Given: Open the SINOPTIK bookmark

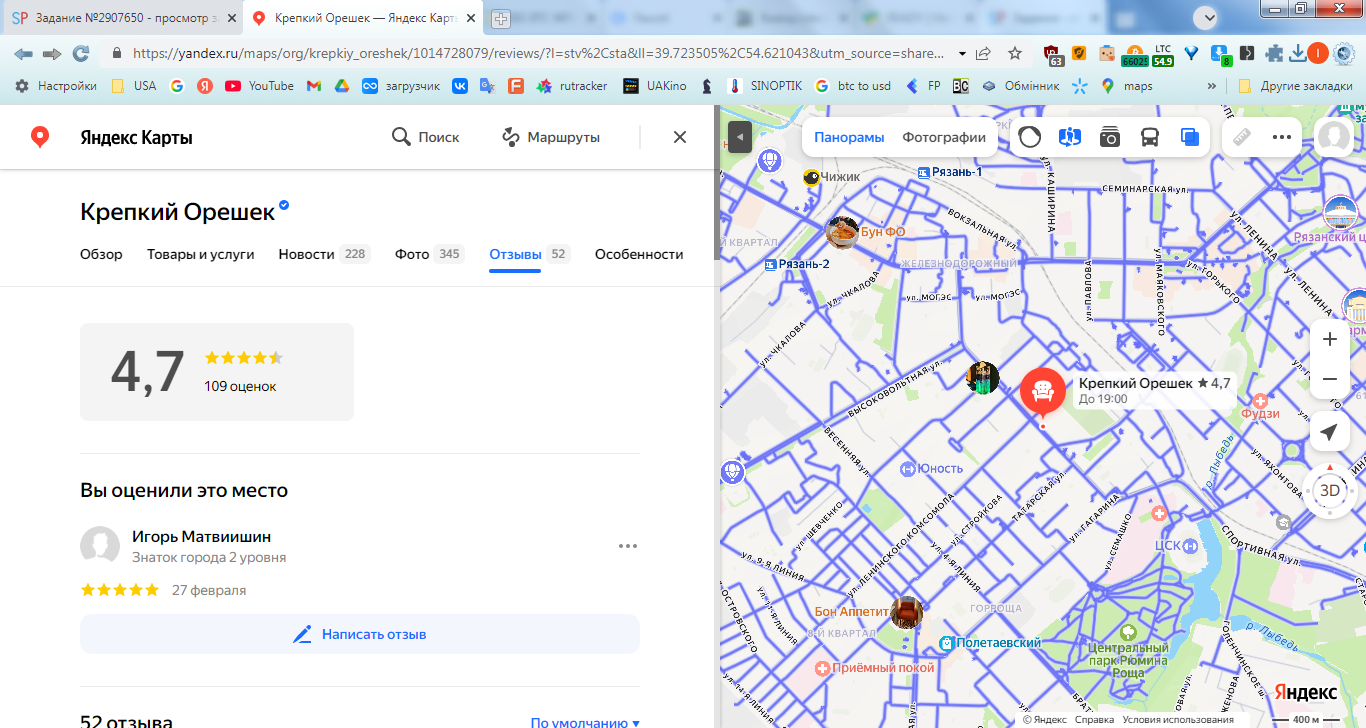Looking at the screenshot, I should point(765,86).
